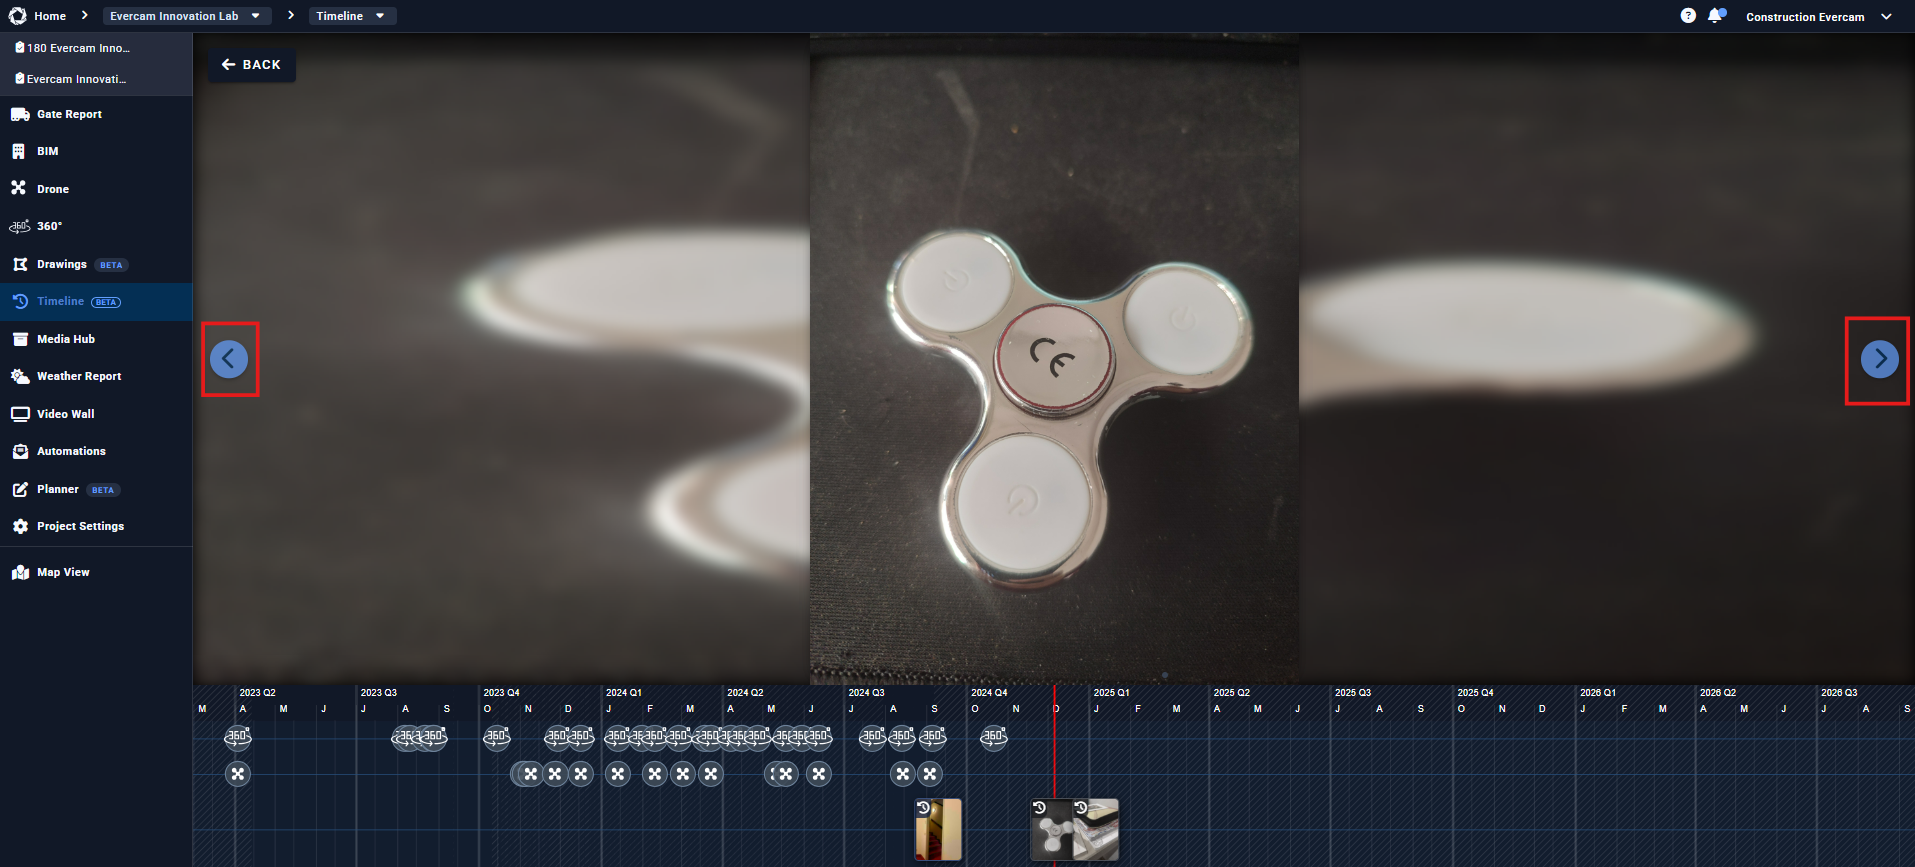The image size is (1915, 867).
Task: Click the Project Settings gear icon
Action: (20, 526)
